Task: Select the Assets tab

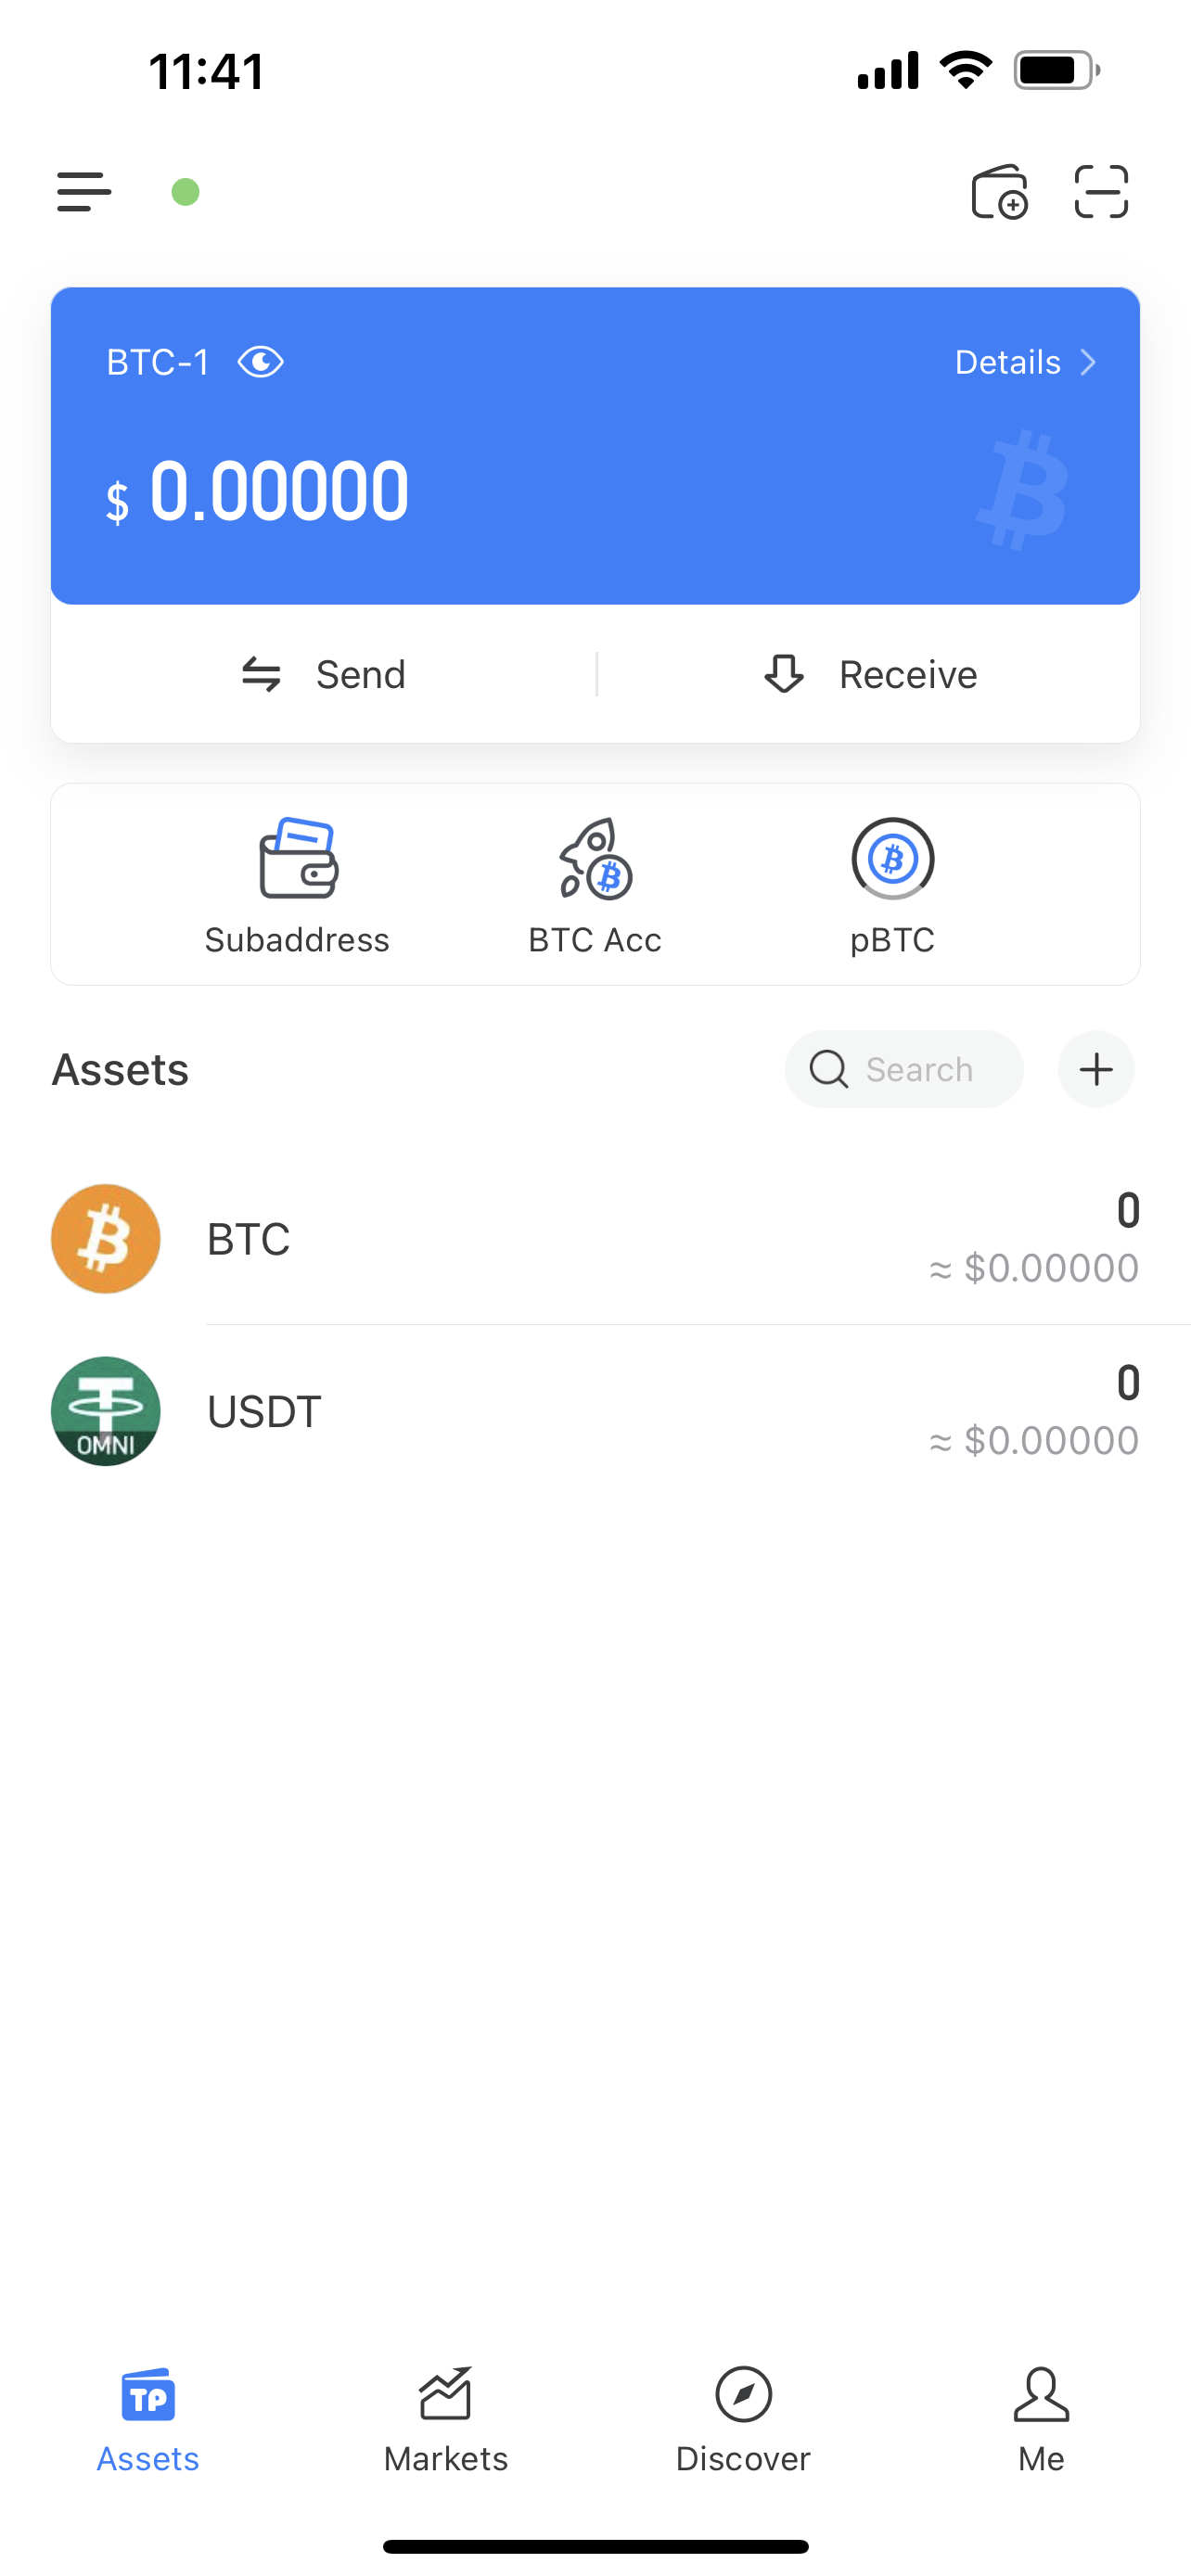Action: [x=148, y=2420]
